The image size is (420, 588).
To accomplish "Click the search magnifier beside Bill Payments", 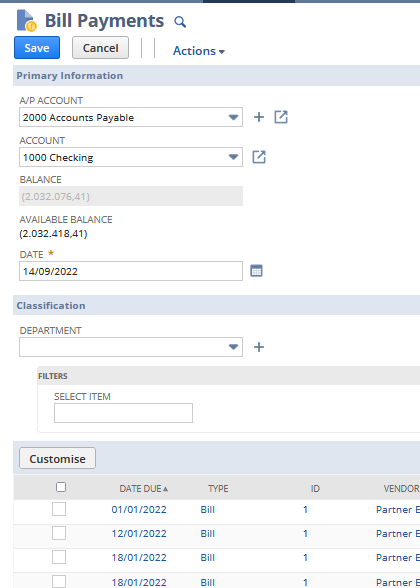I will click(x=180, y=22).
